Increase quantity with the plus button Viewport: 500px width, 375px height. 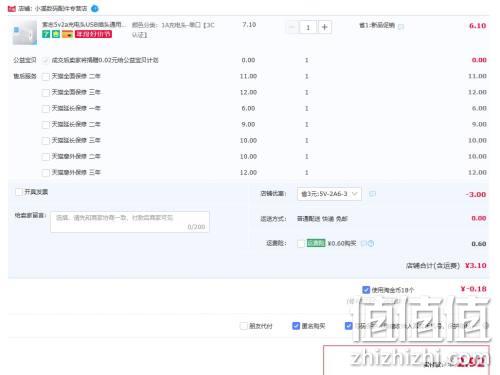coord(325,27)
